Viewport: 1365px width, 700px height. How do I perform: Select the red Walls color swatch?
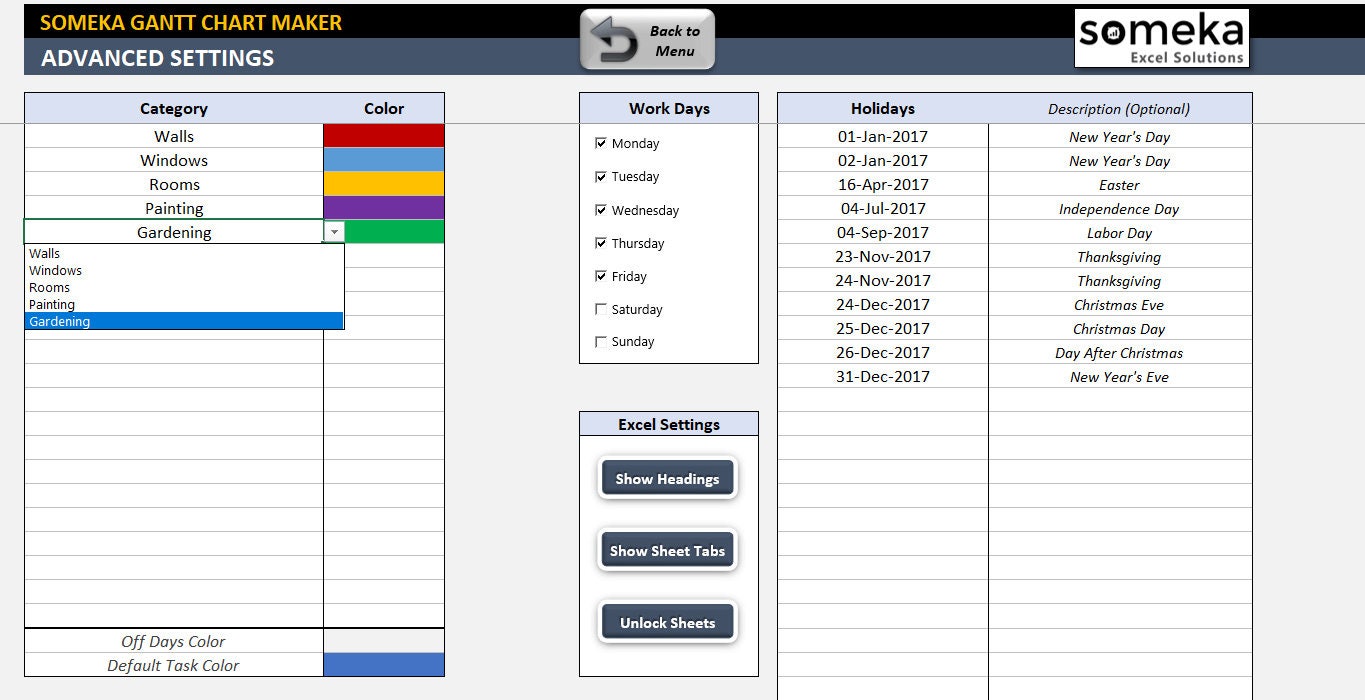pos(384,136)
